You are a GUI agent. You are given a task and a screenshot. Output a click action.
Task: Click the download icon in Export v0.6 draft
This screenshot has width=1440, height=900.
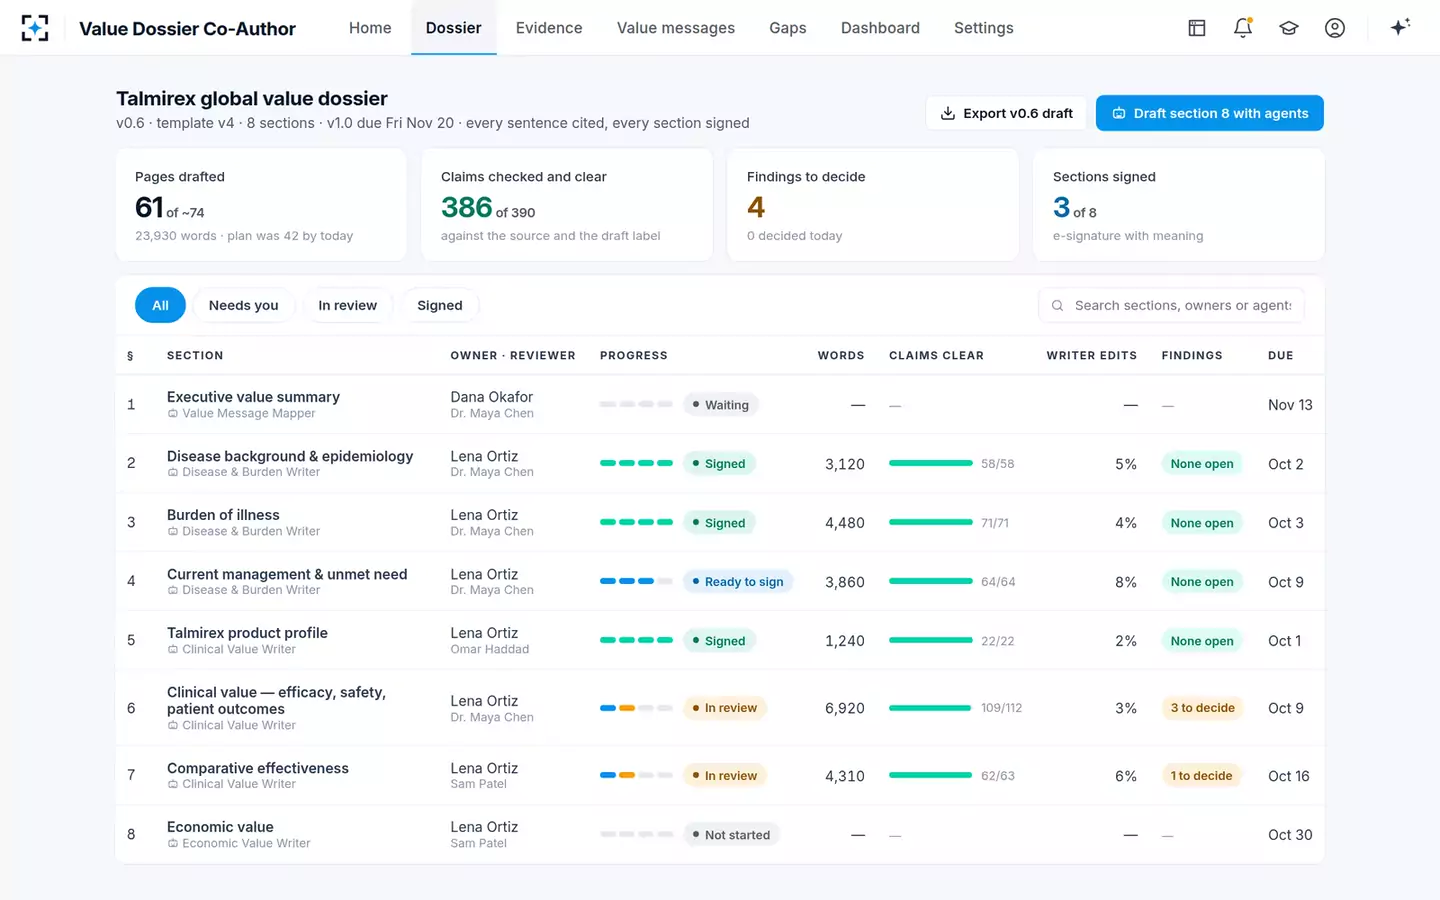948,114
